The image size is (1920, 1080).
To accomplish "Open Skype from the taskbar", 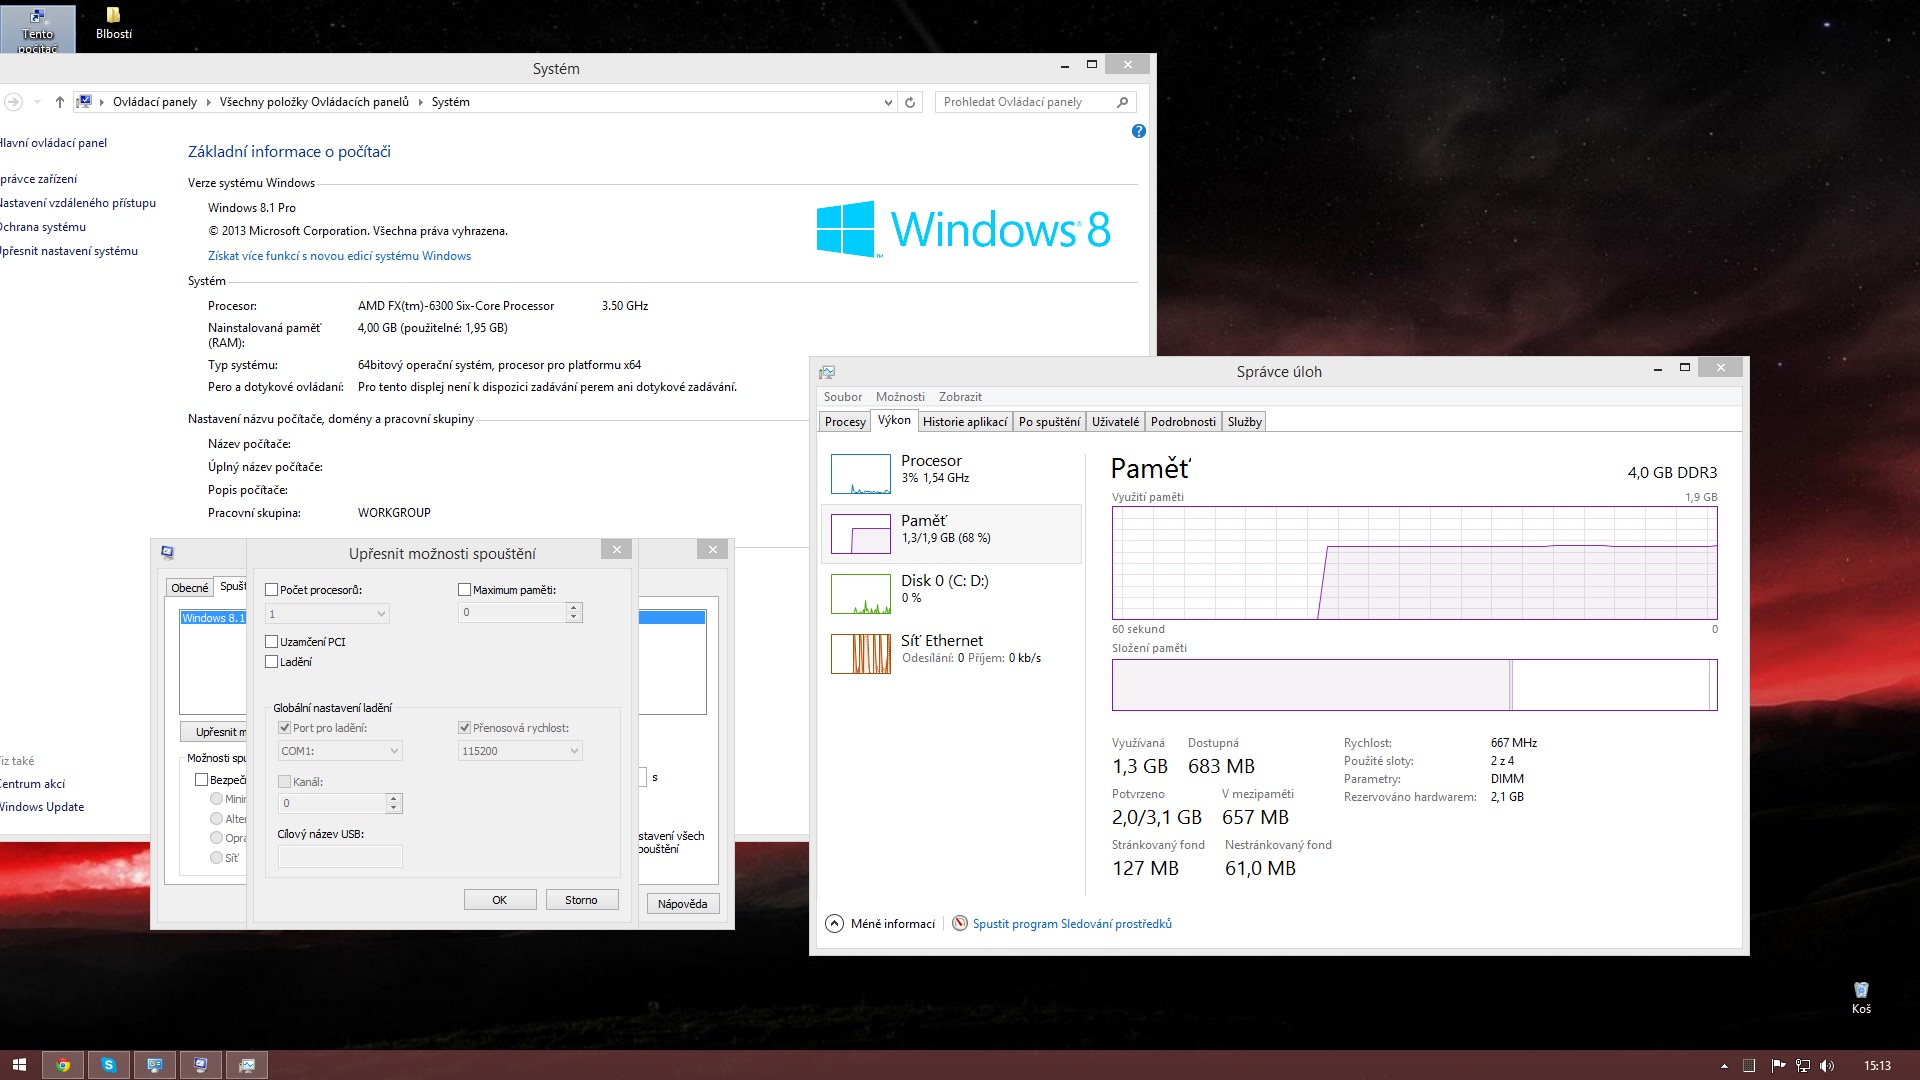I will [109, 1065].
